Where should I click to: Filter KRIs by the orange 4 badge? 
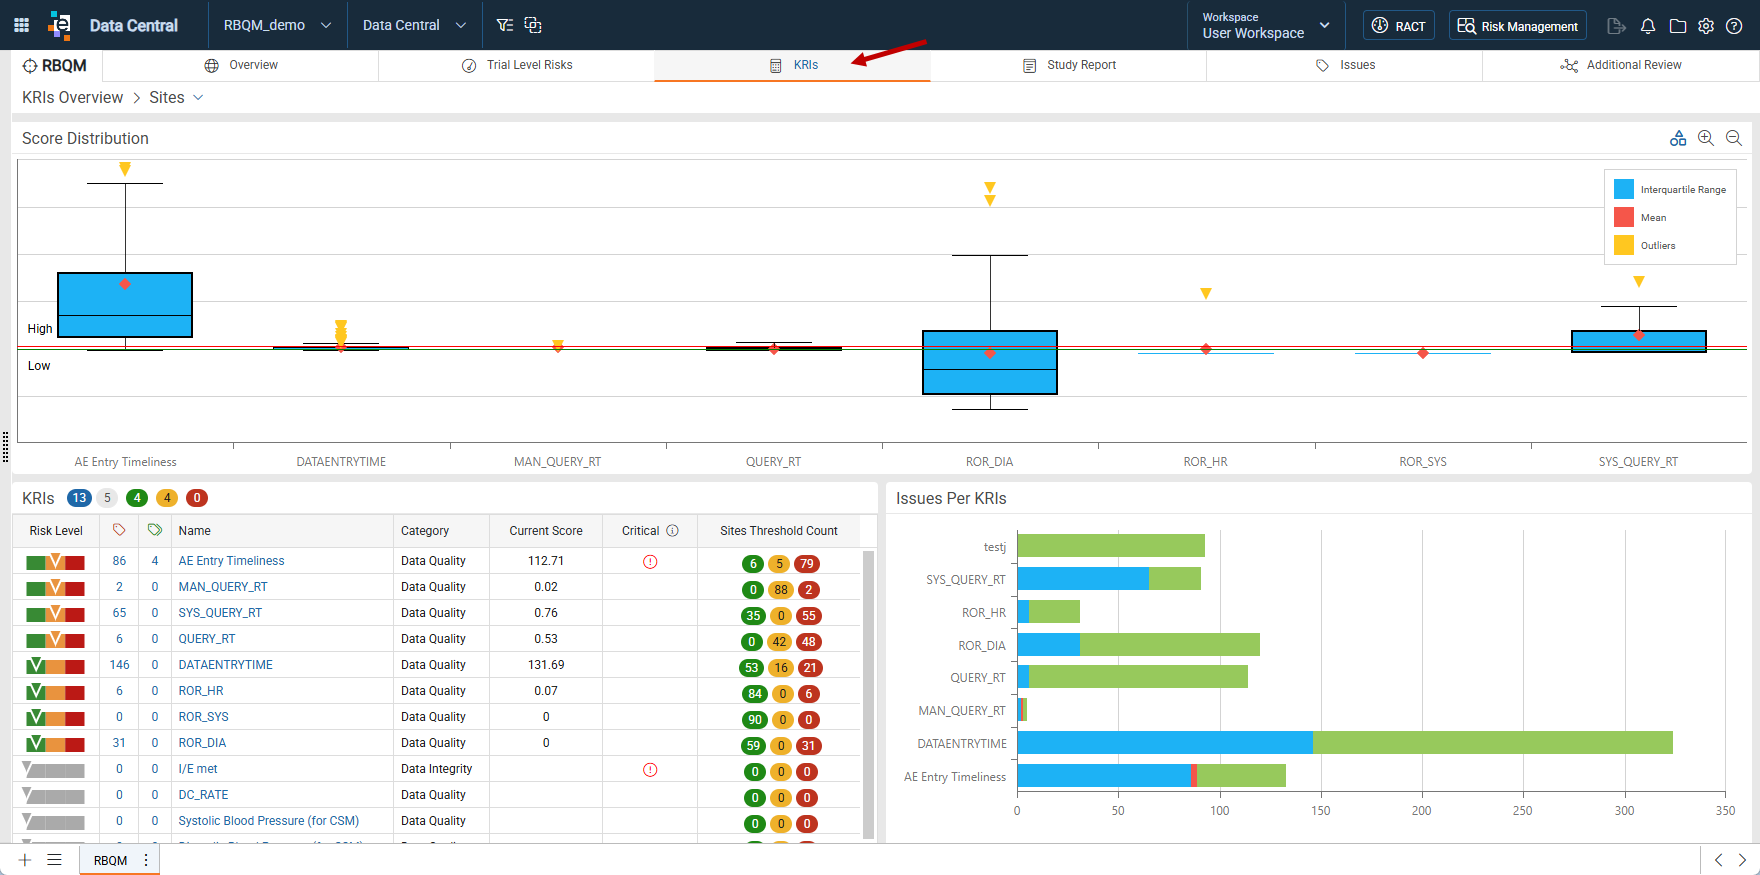(168, 498)
